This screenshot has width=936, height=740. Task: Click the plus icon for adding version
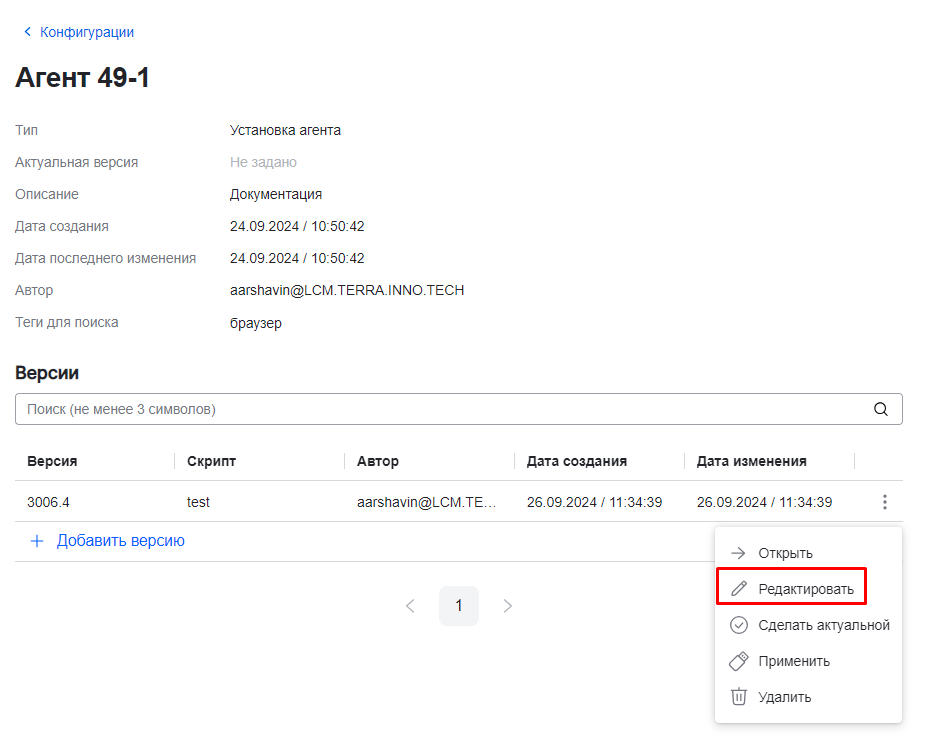37,541
